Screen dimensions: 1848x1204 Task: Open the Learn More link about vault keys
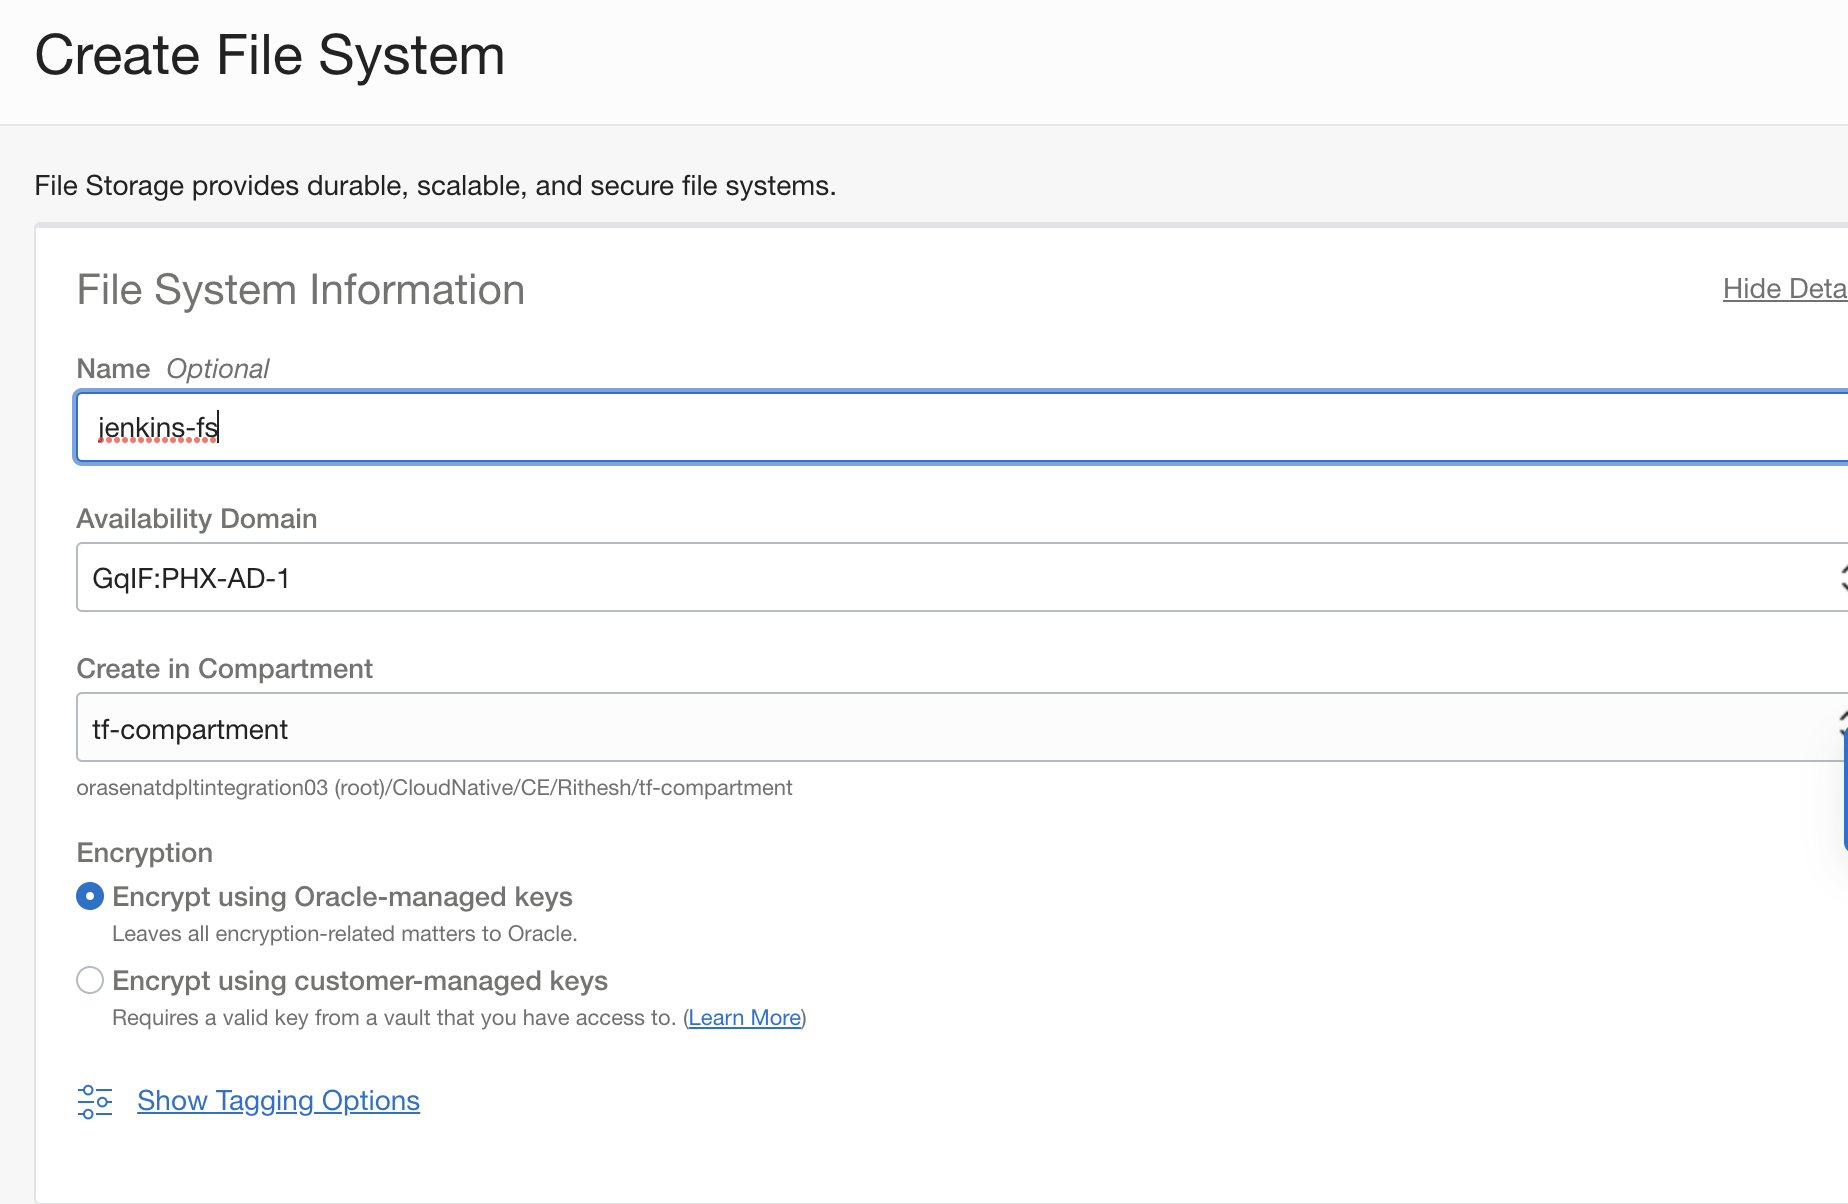[744, 1017]
